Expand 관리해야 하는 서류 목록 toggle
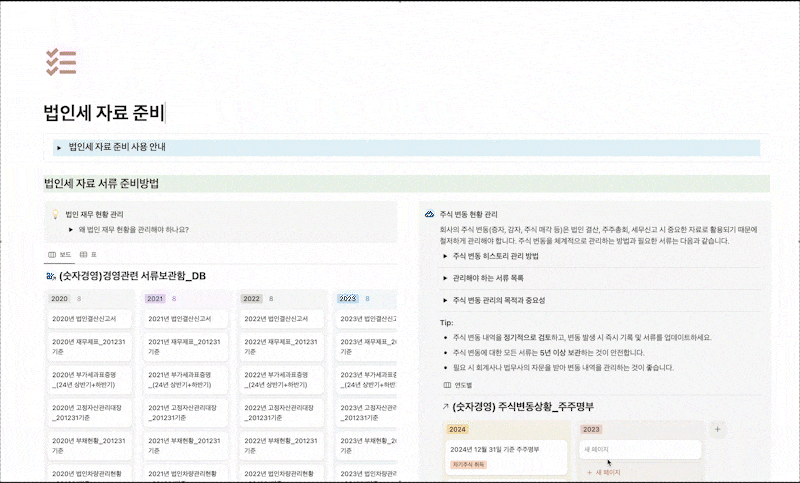Screen dimensions: 800x483 point(445,278)
